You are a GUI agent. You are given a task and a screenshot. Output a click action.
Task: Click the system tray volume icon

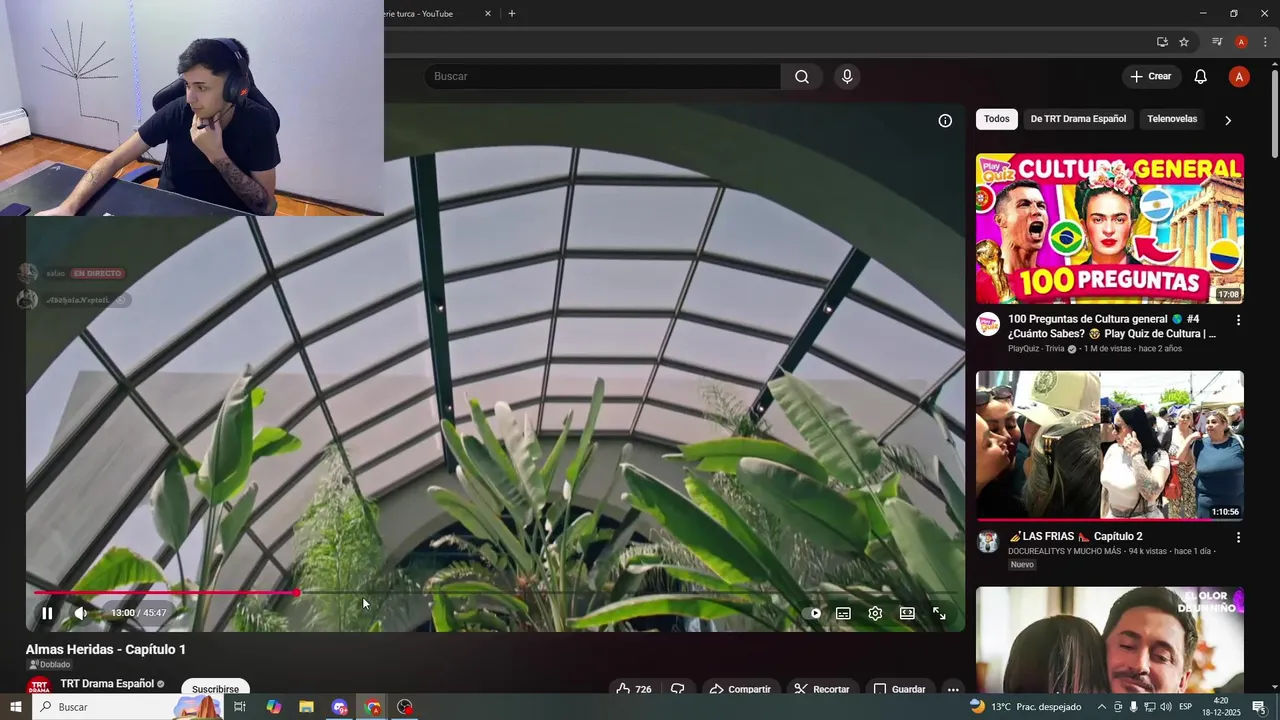pos(1166,707)
